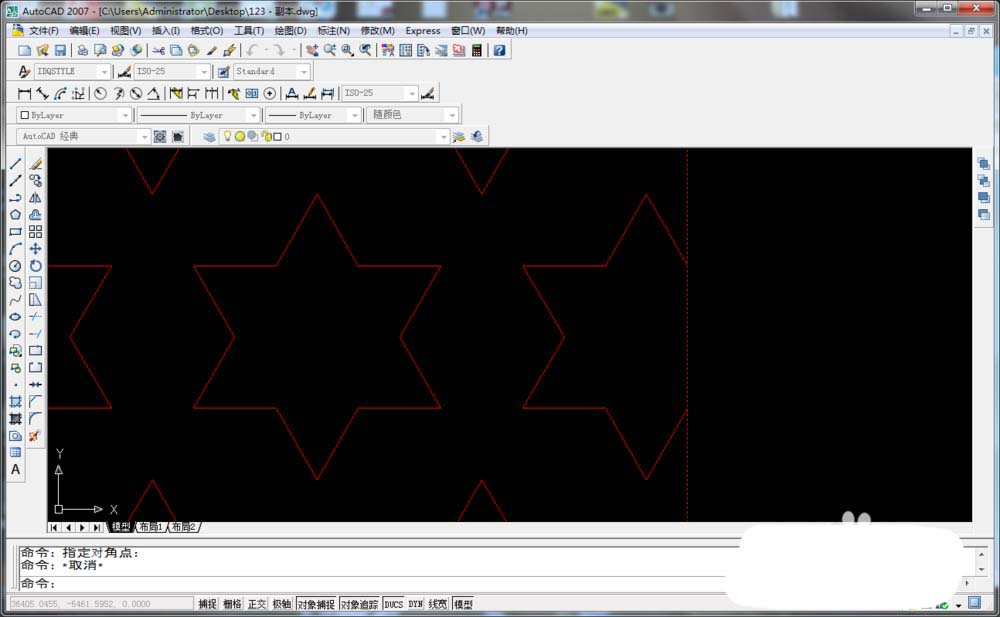Select the Line tool in draw toolbar

(x=15, y=164)
